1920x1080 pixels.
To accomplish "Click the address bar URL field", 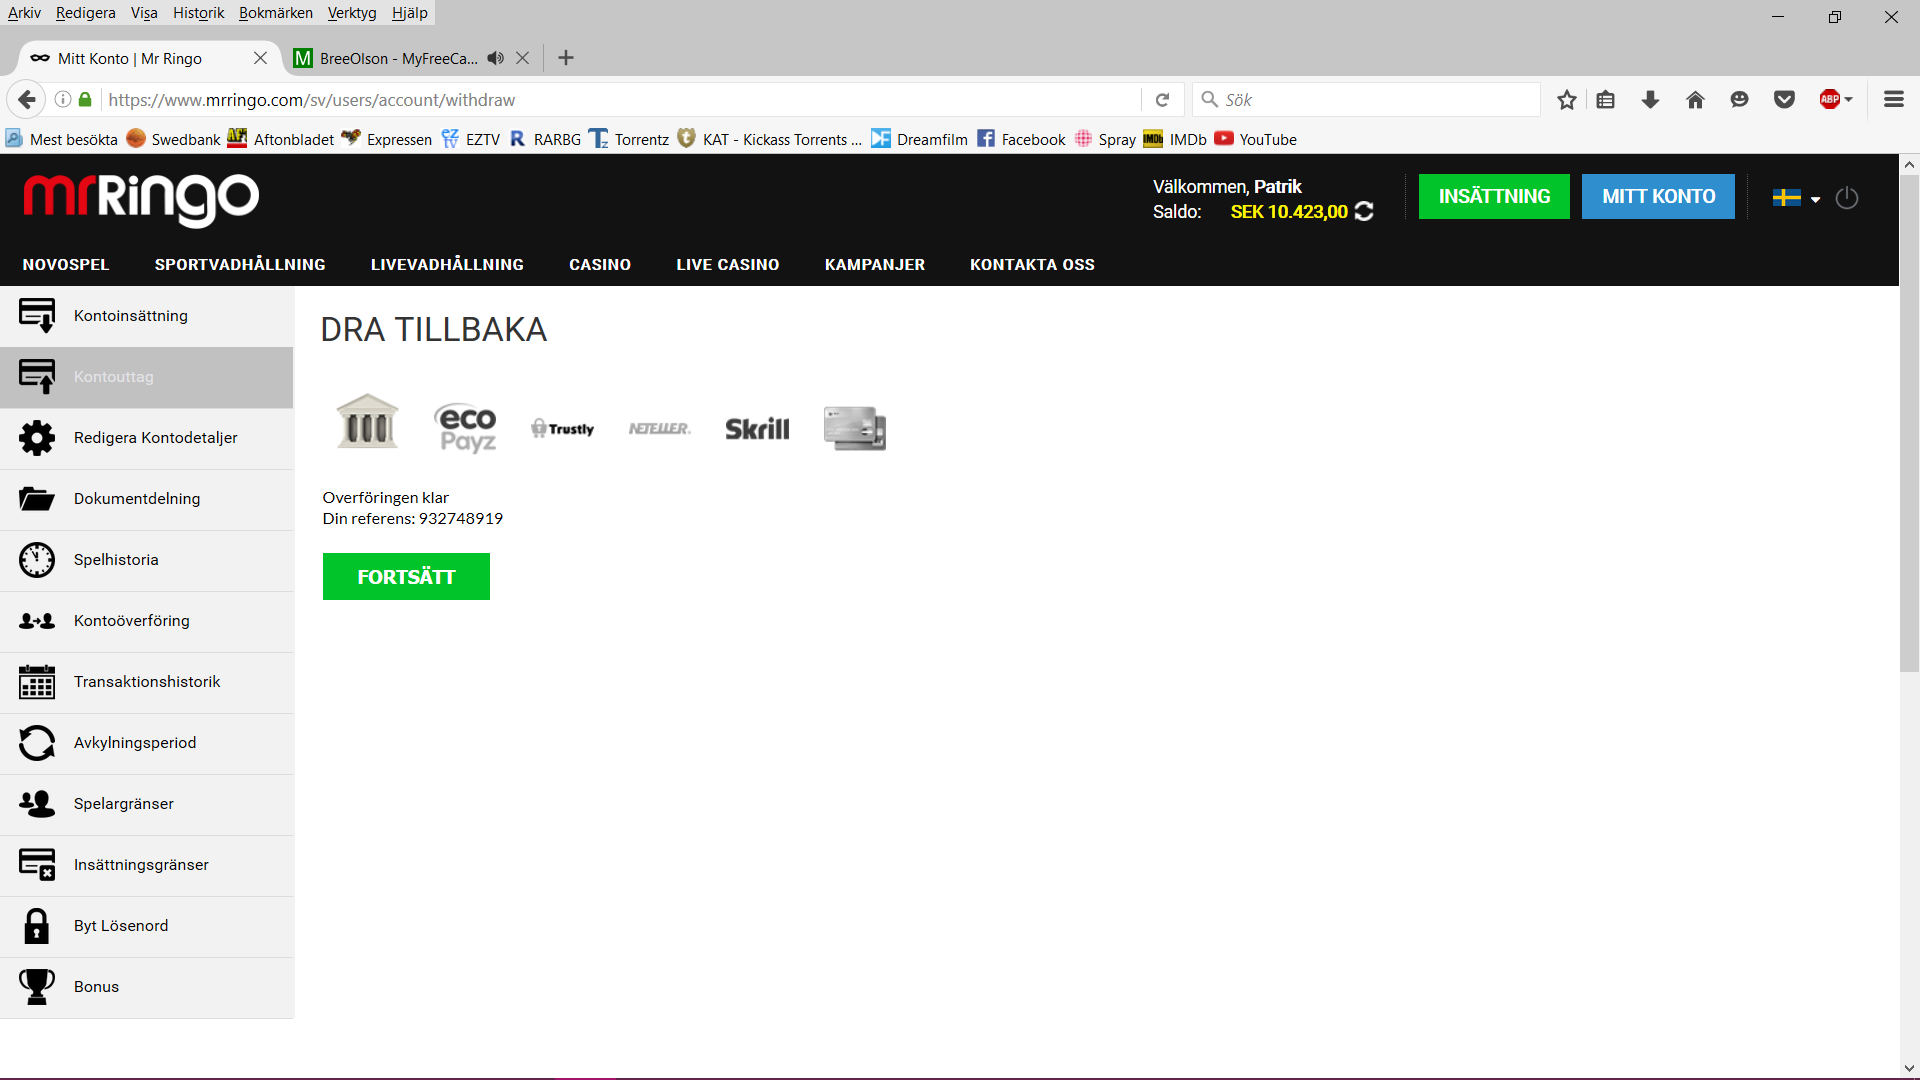I will point(620,100).
